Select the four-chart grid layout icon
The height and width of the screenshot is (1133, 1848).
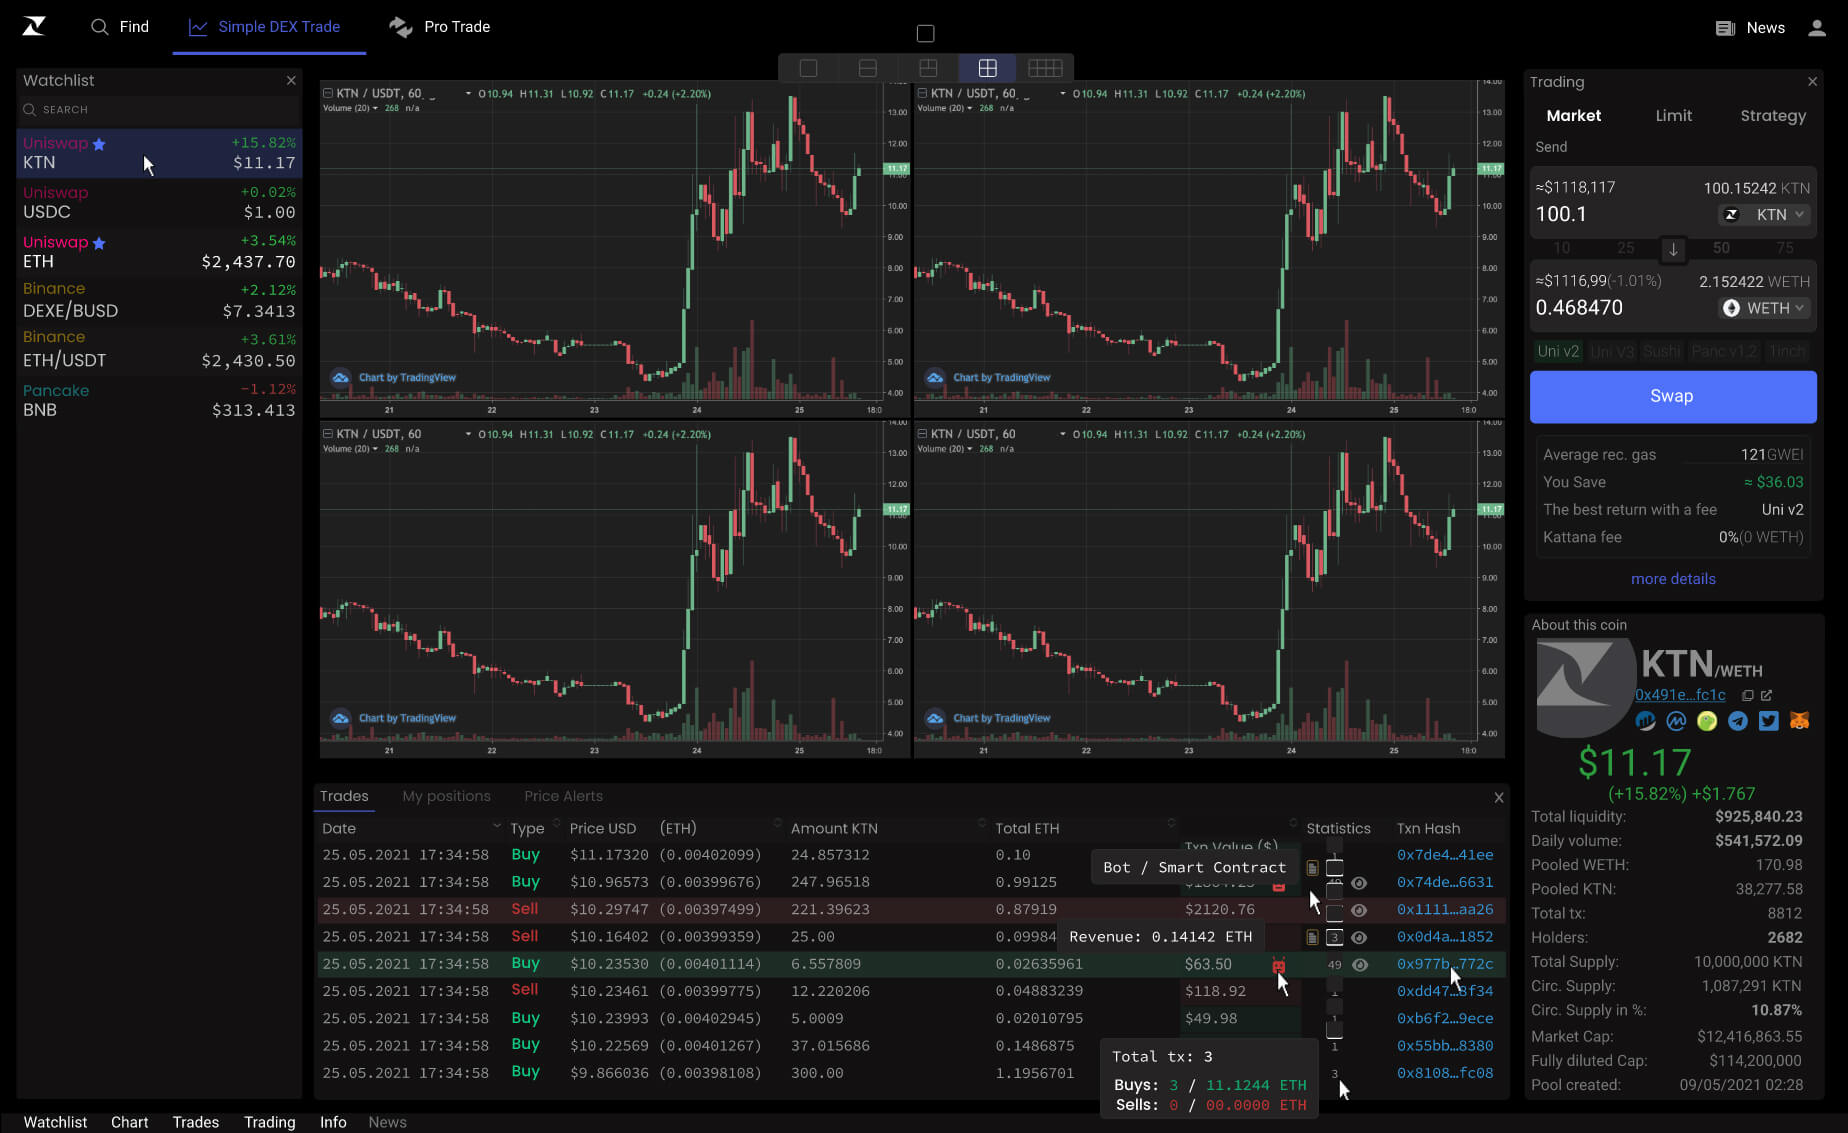[x=988, y=68]
